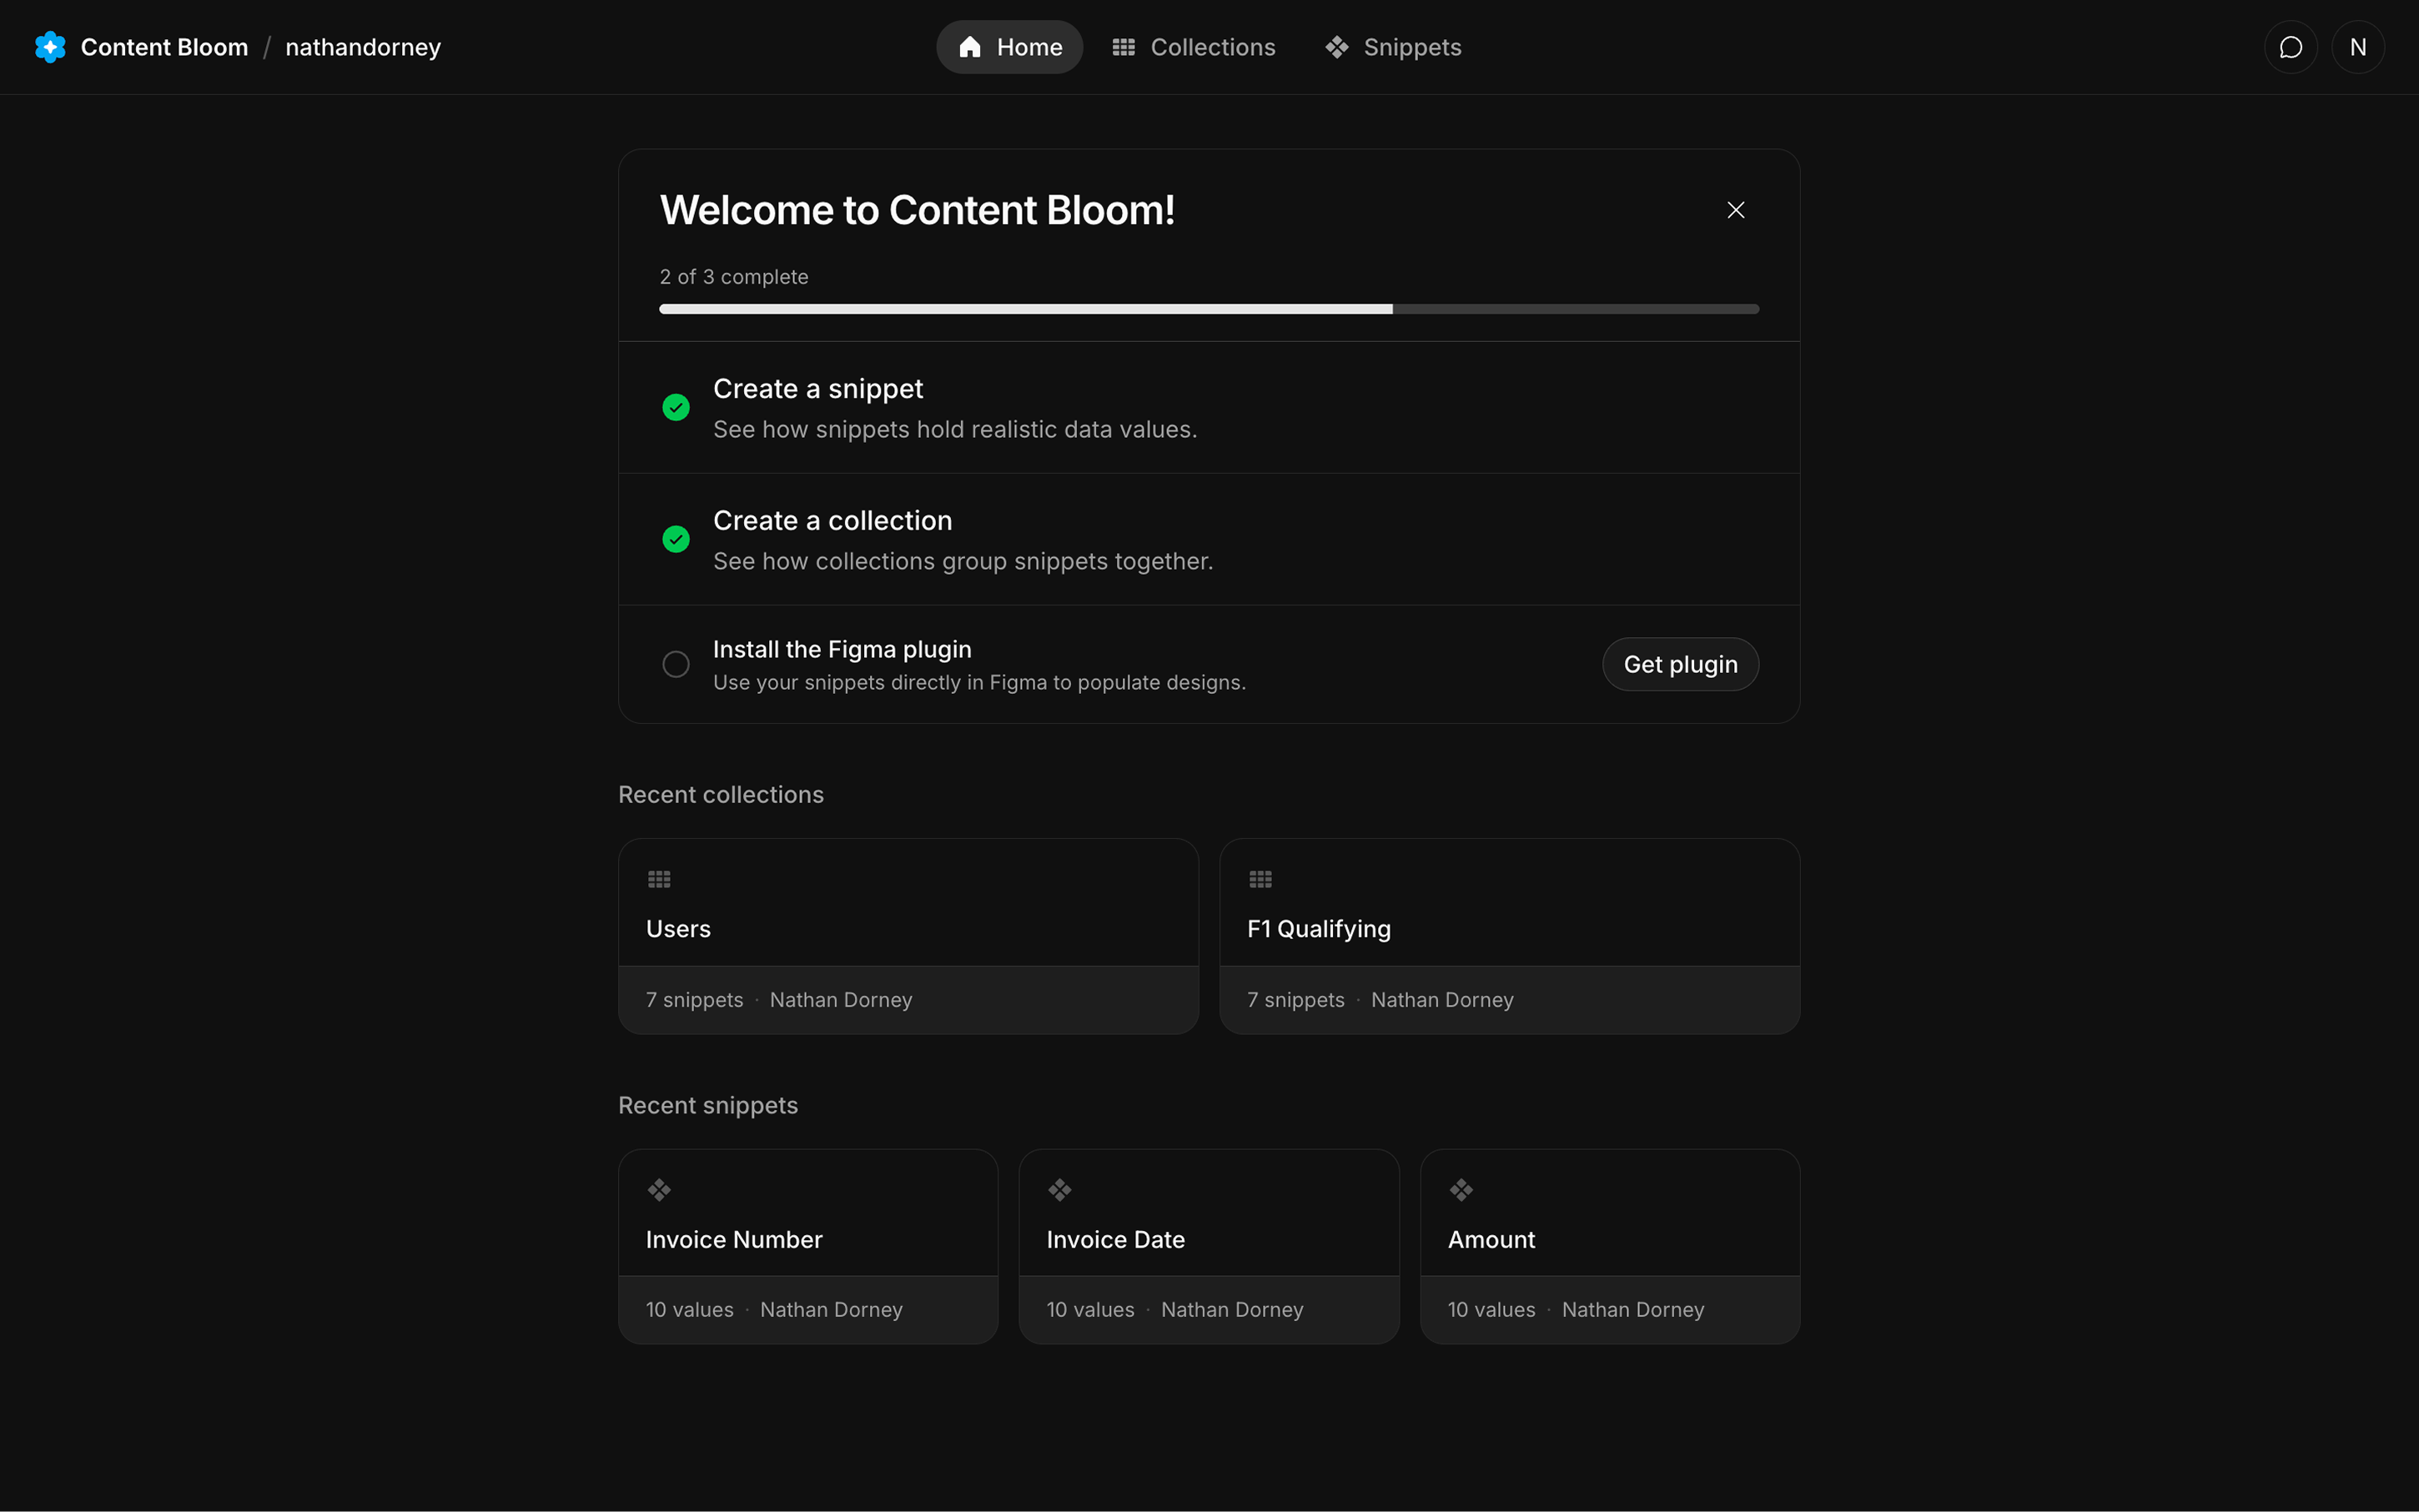The width and height of the screenshot is (2419, 1512).
Task: Click grid icon on Users collection card
Action: pos(659,879)
